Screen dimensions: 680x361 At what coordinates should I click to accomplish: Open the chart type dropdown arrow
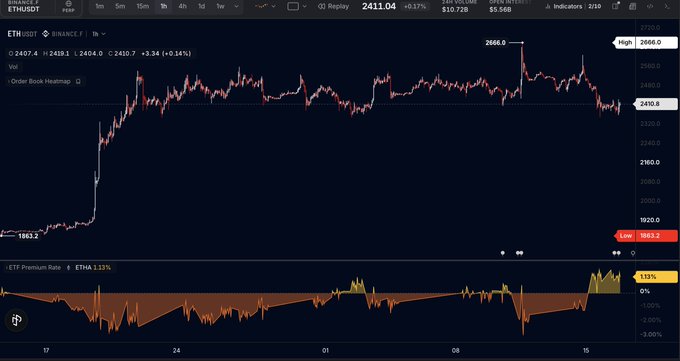[x=273, y=7]
